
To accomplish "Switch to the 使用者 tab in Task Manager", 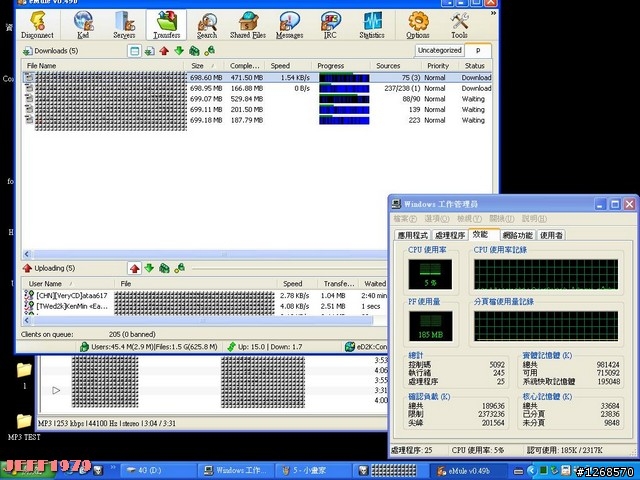I will click(551, 236).
